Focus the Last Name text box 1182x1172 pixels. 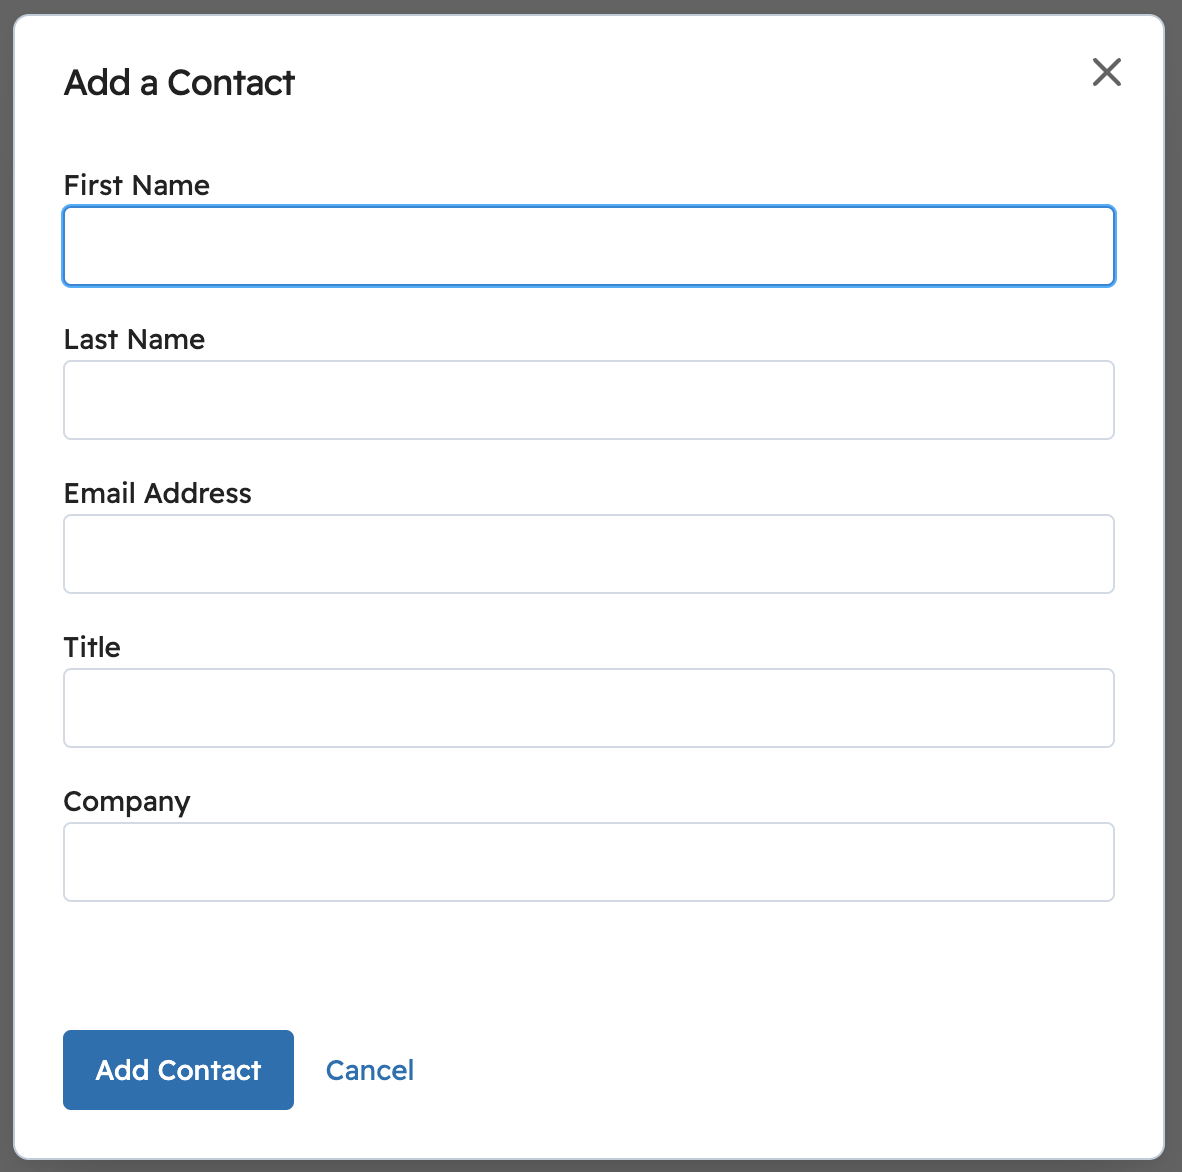[588, 400]
